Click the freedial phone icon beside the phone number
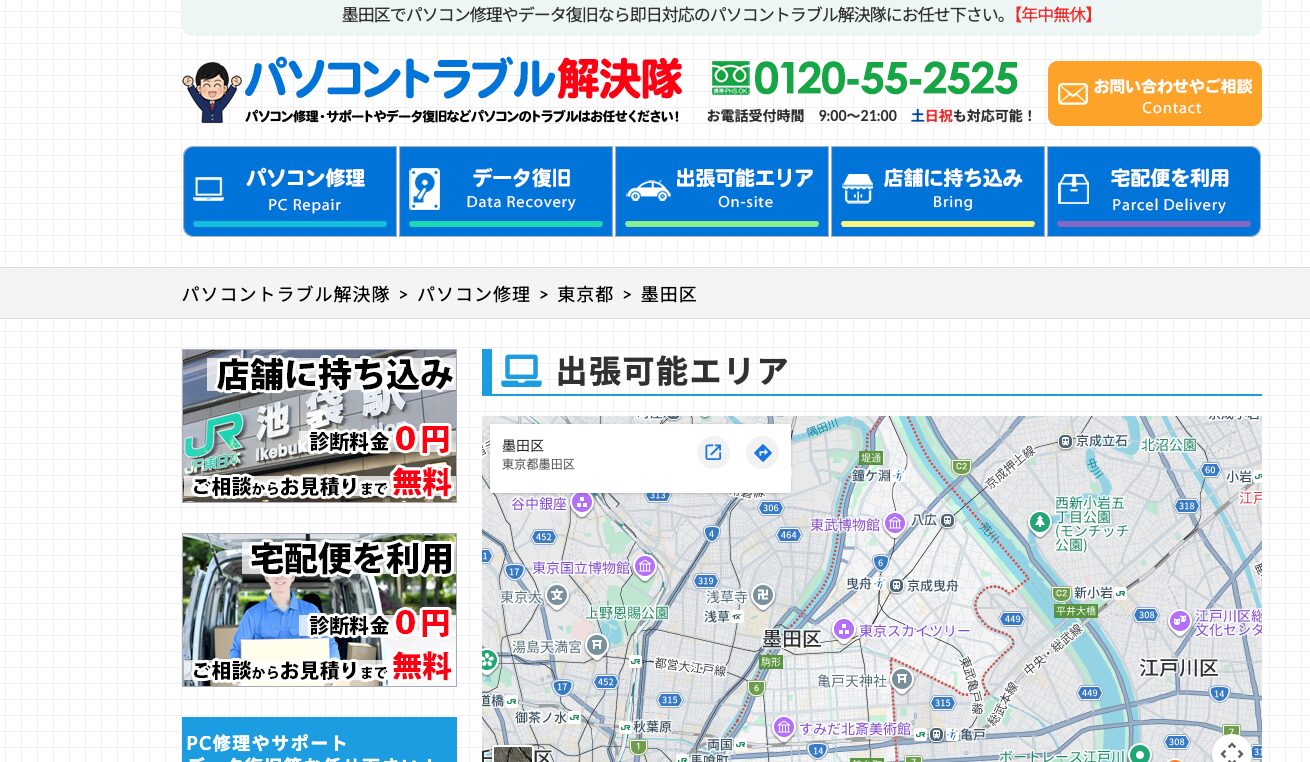The image size is (1310, 762). [731, 77]
